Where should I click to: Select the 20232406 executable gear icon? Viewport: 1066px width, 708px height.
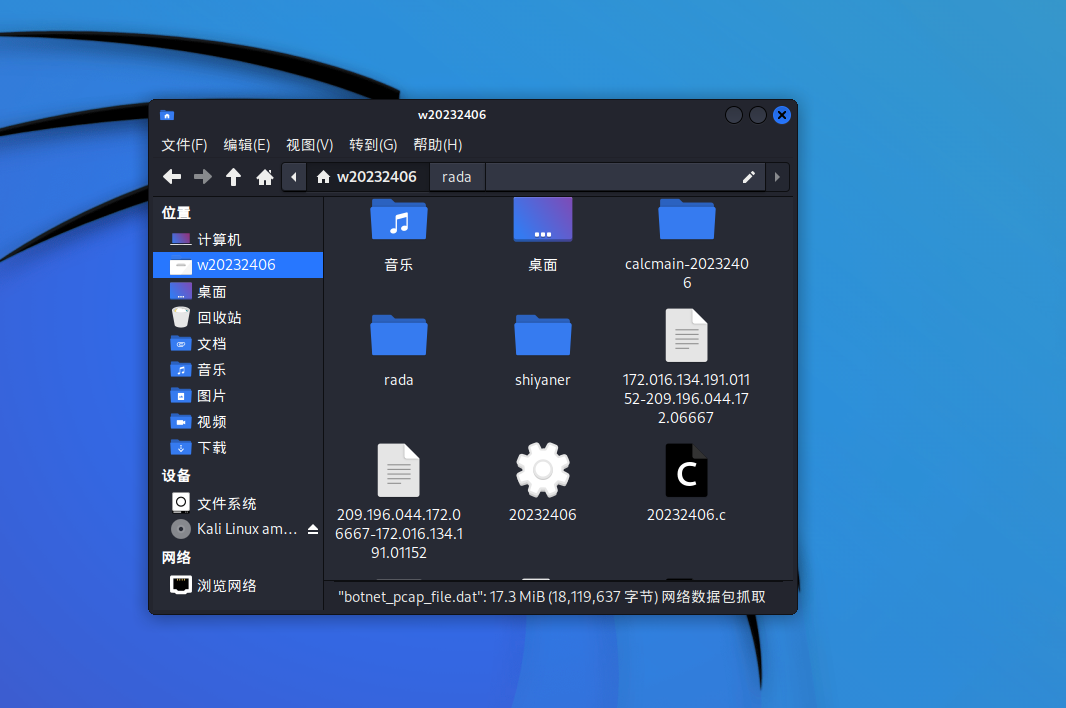pyautogui.click(x=543, y=471)
